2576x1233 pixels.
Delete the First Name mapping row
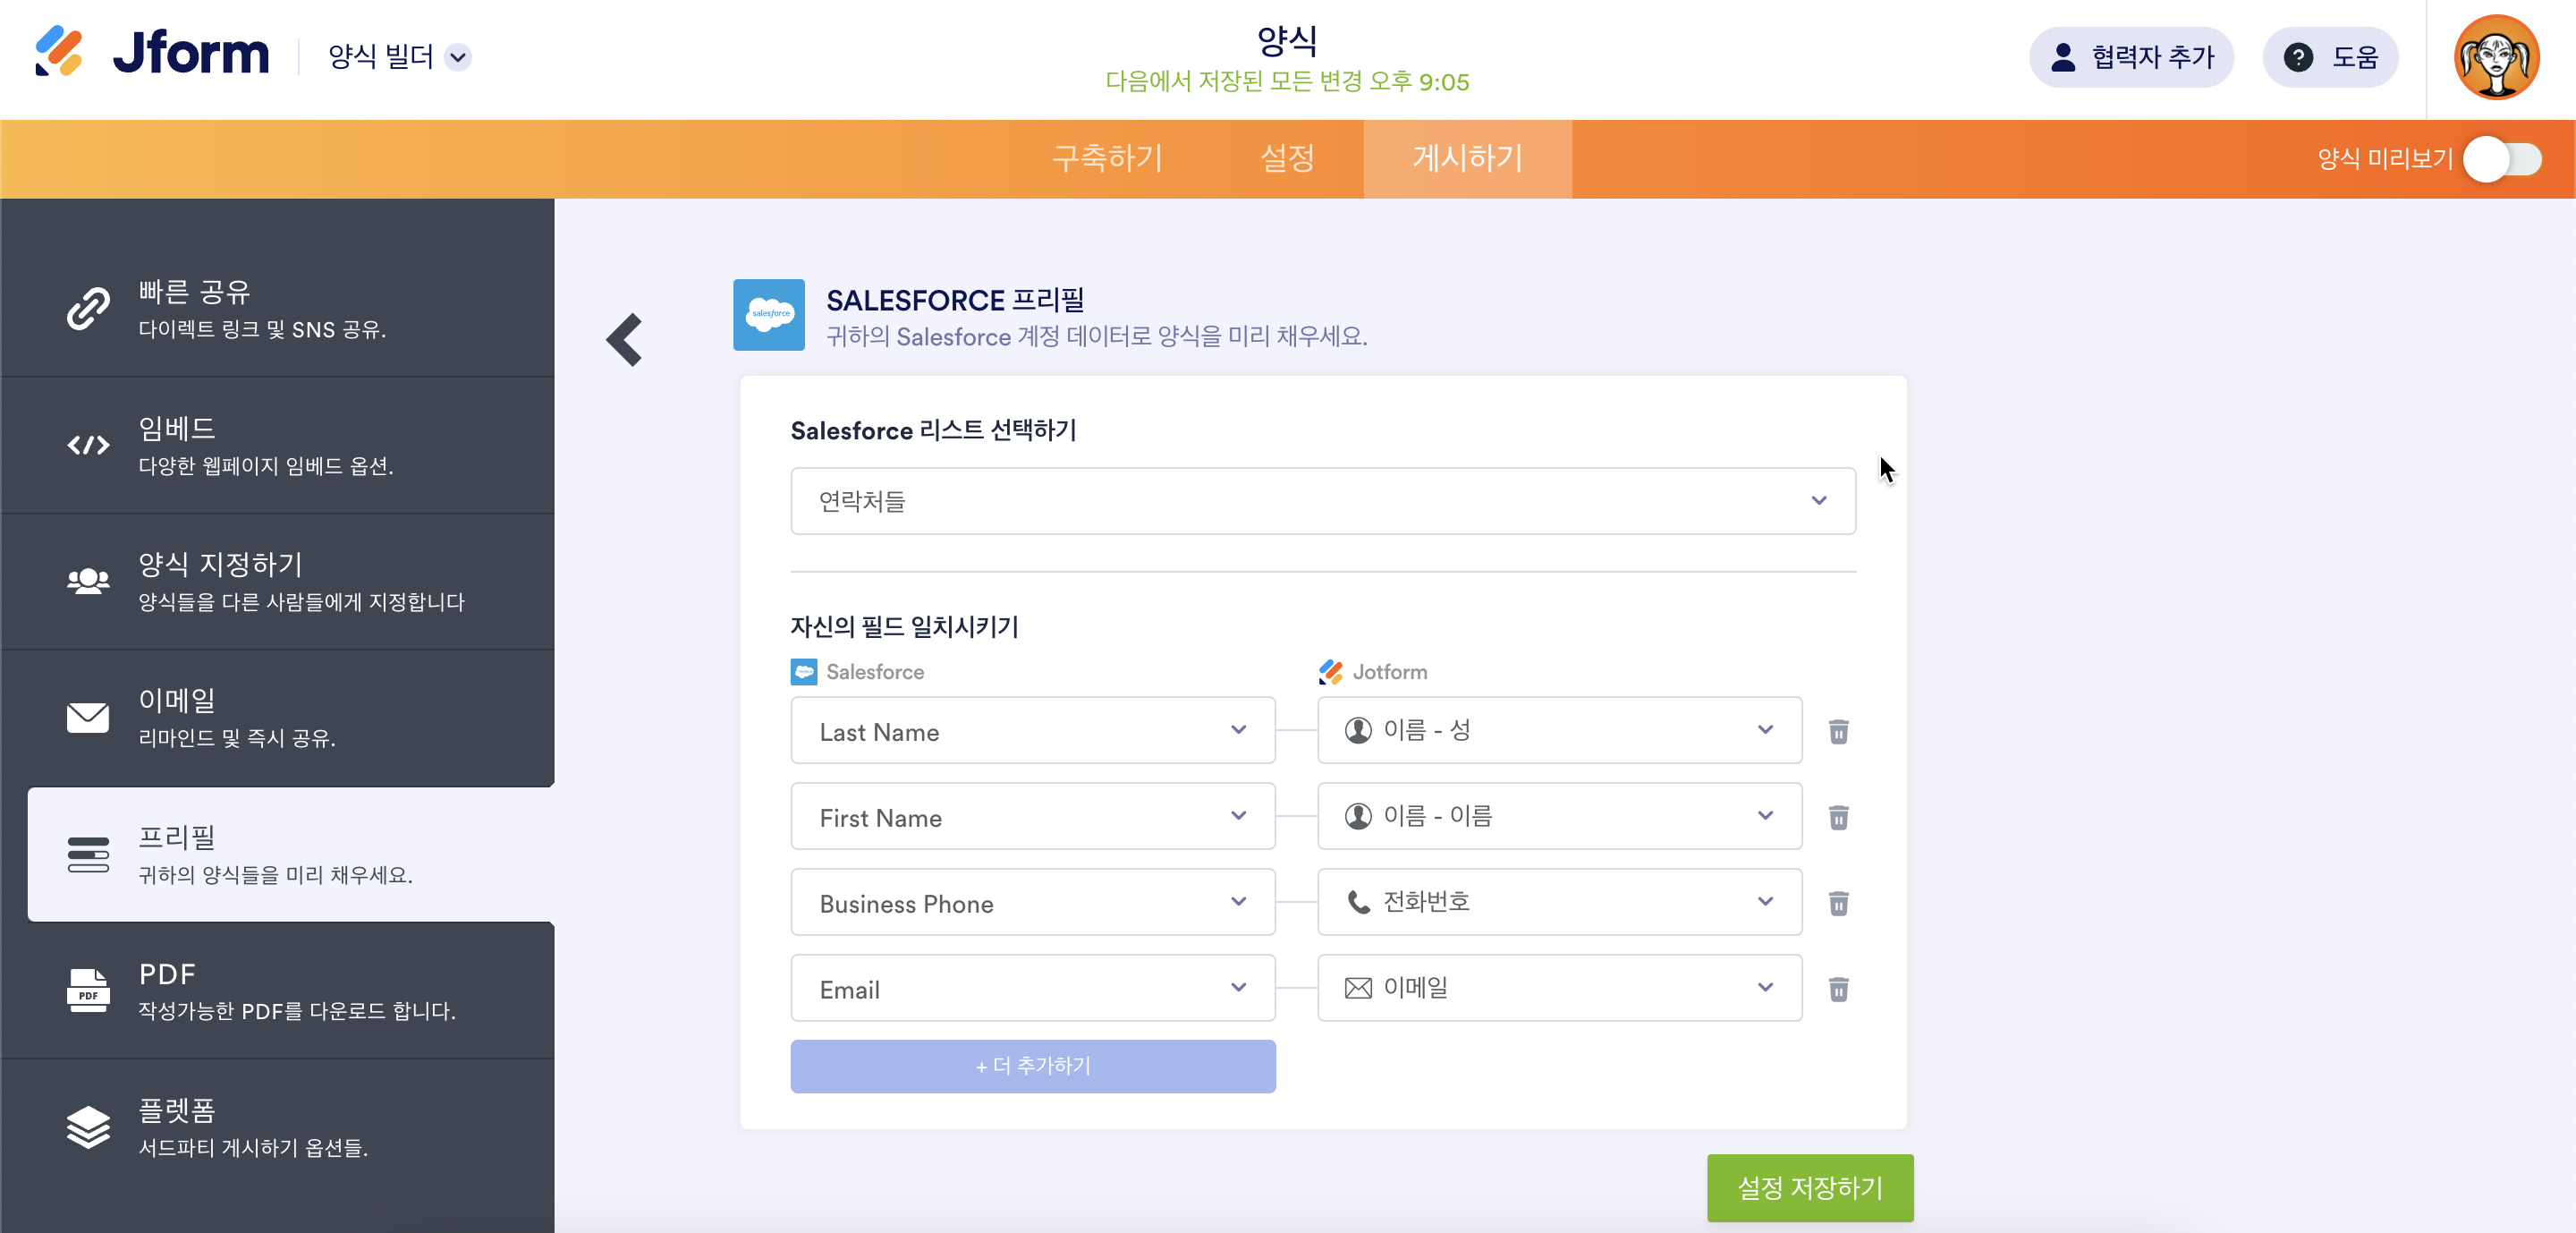pyautogui.click(x=1838, y=818)
